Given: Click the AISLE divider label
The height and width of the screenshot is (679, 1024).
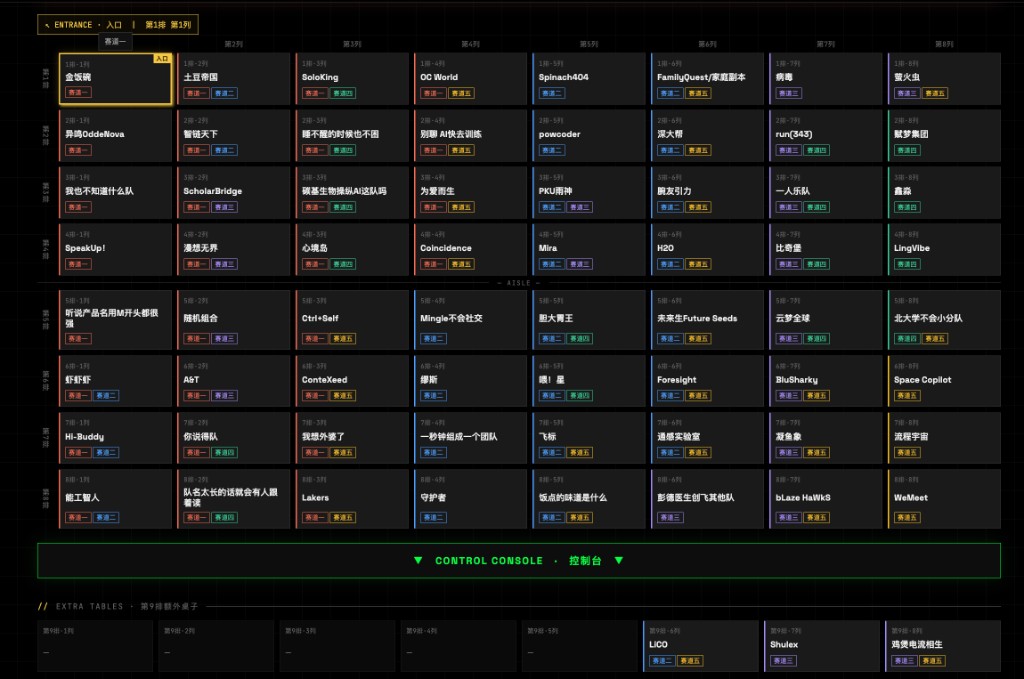Looking at the screenshot, I should [519, 283].
